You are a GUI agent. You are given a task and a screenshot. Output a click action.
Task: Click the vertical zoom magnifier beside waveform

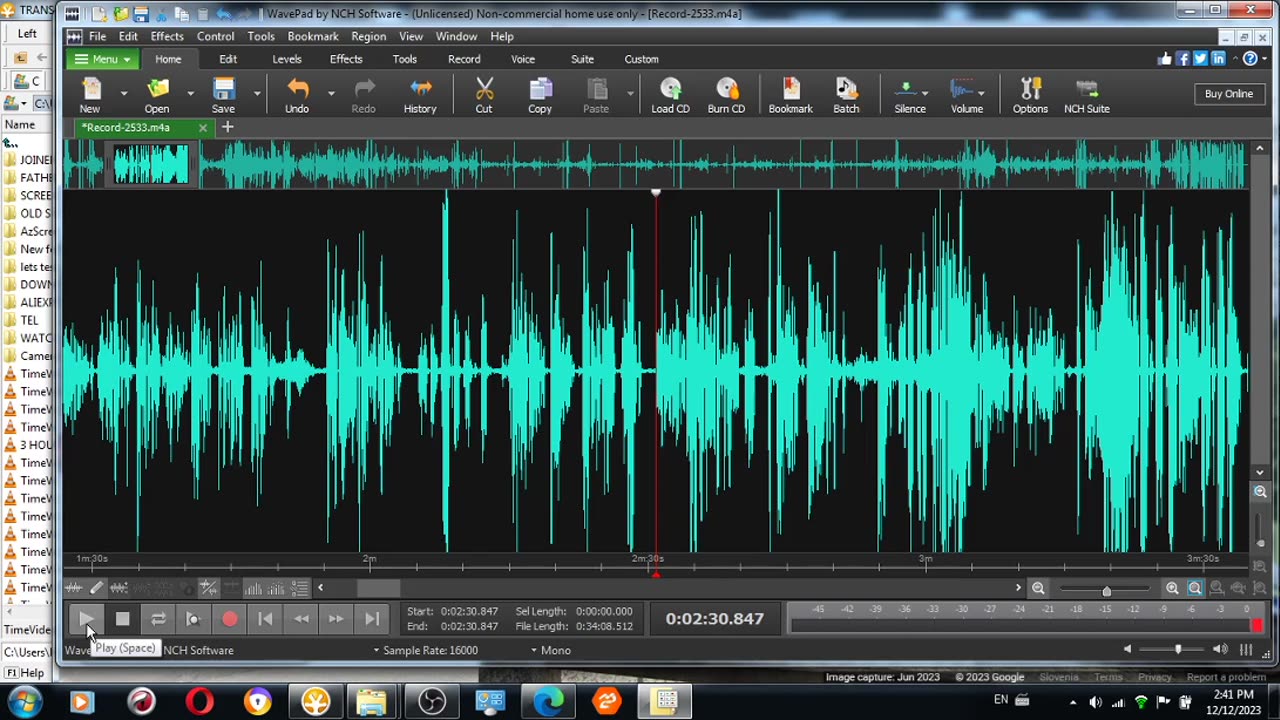click(x=1260, y=492)
